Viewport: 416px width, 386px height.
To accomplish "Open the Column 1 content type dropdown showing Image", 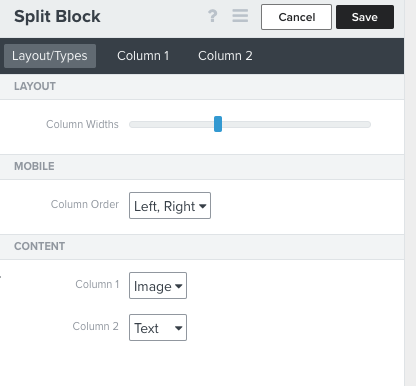I will pyautogui.click(x=158, y=286).
